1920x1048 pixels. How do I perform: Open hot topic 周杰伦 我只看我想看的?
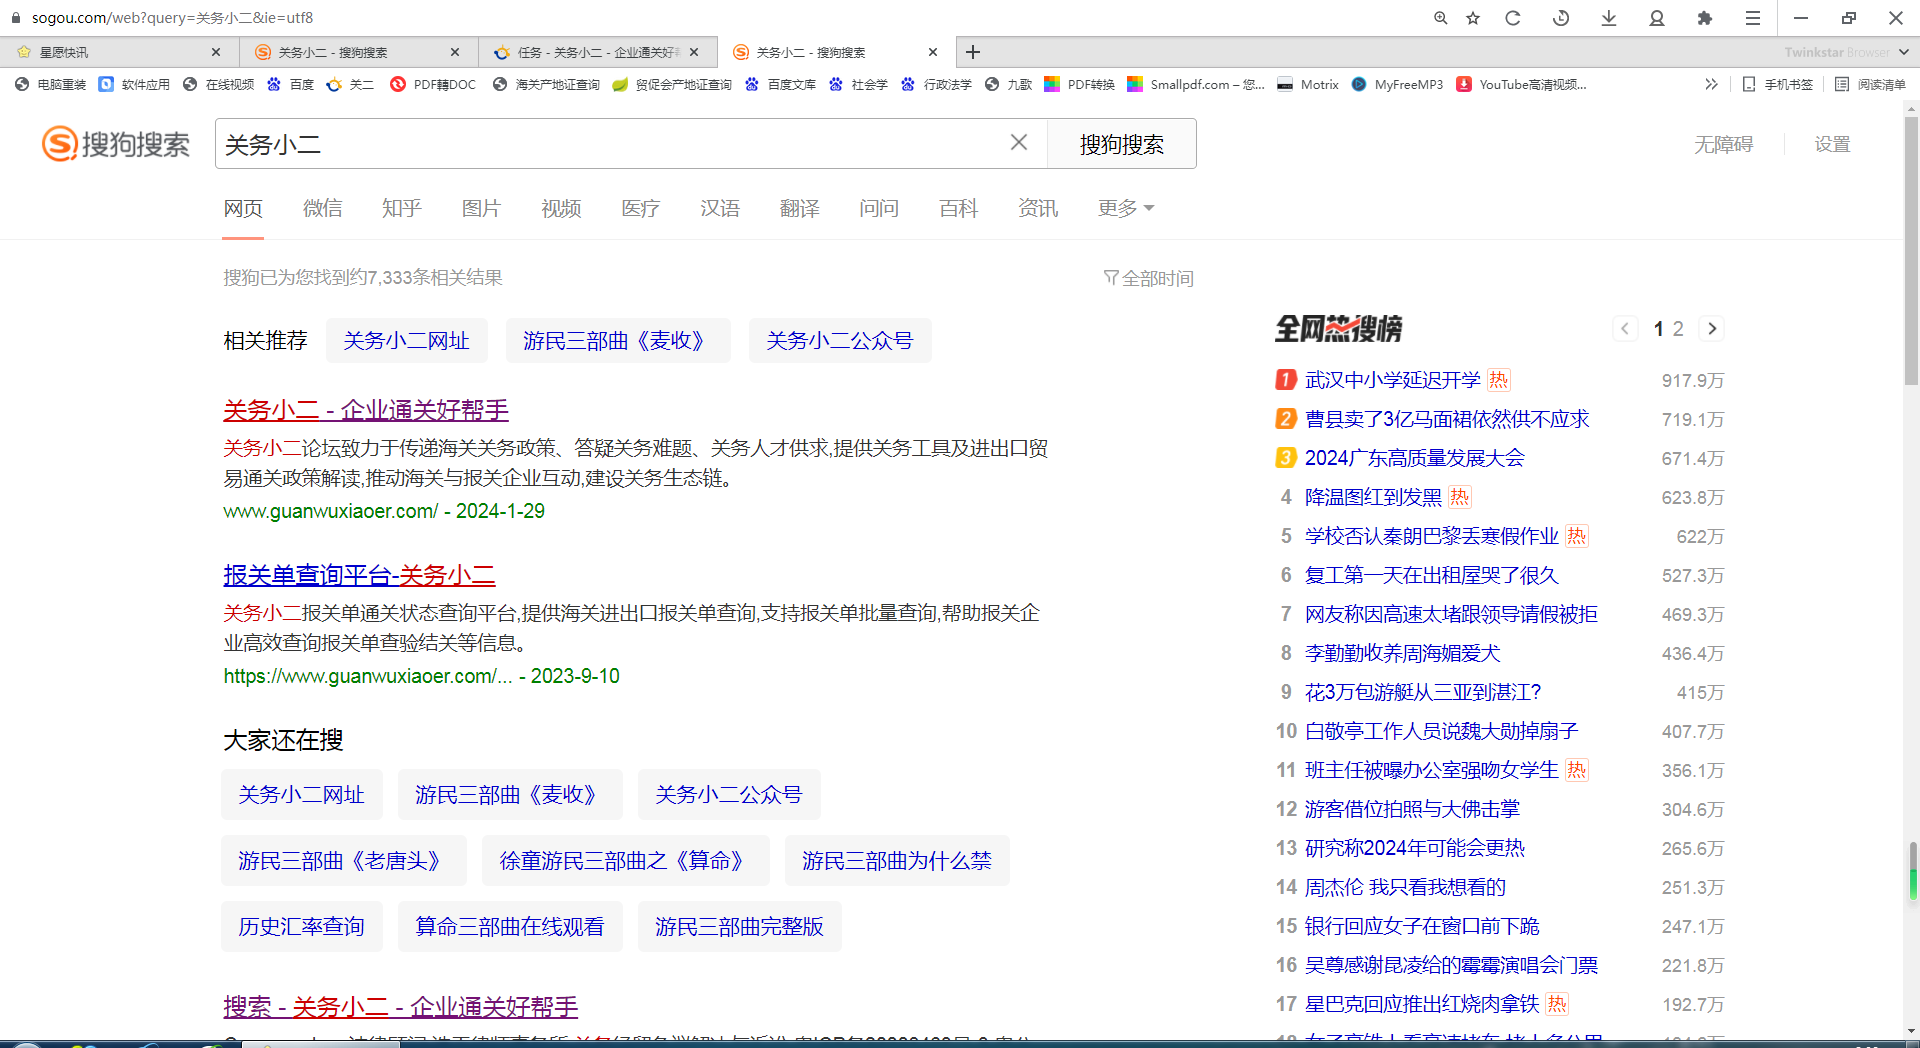click(1404, 887)
